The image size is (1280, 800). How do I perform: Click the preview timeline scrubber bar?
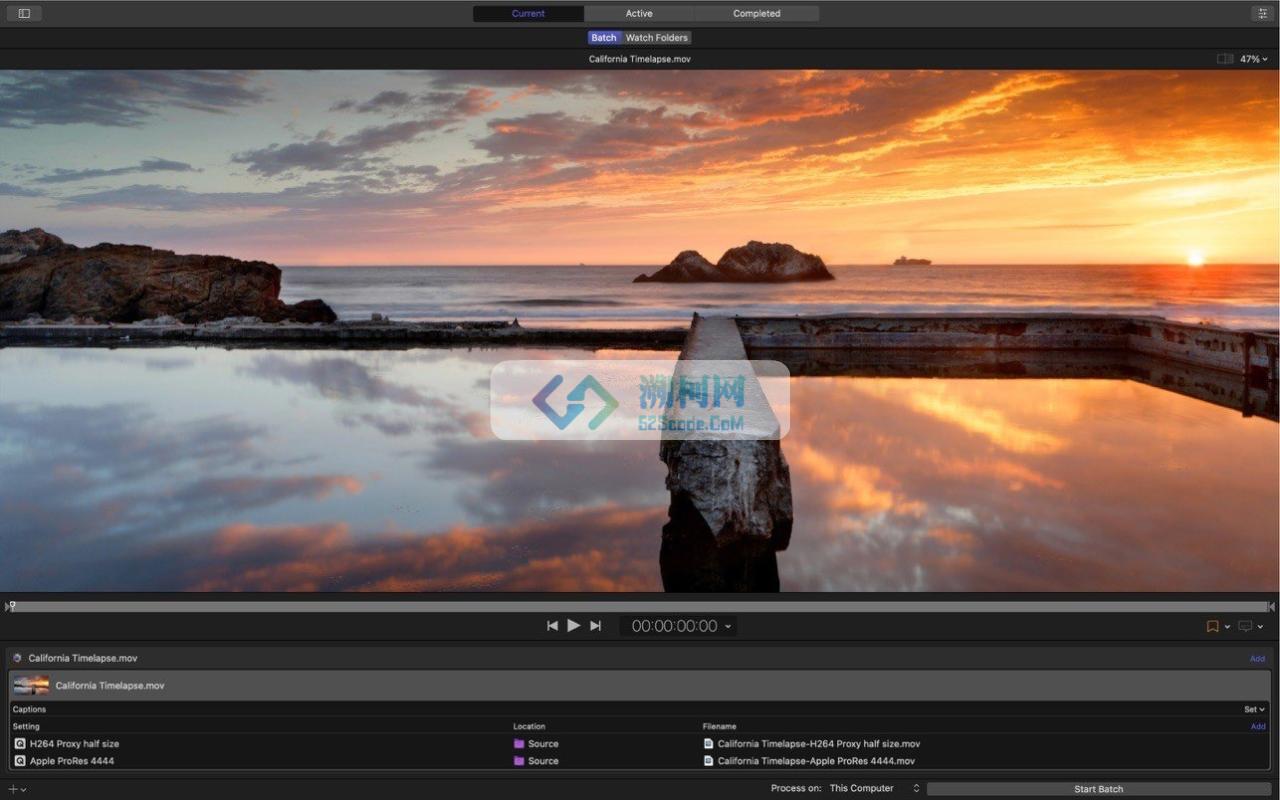(x=640, y=606)
